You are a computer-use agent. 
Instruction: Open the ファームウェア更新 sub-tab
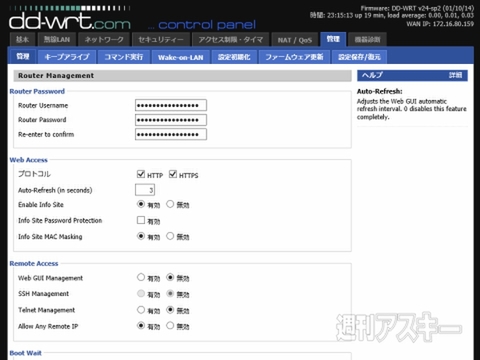tap(294, 57)
